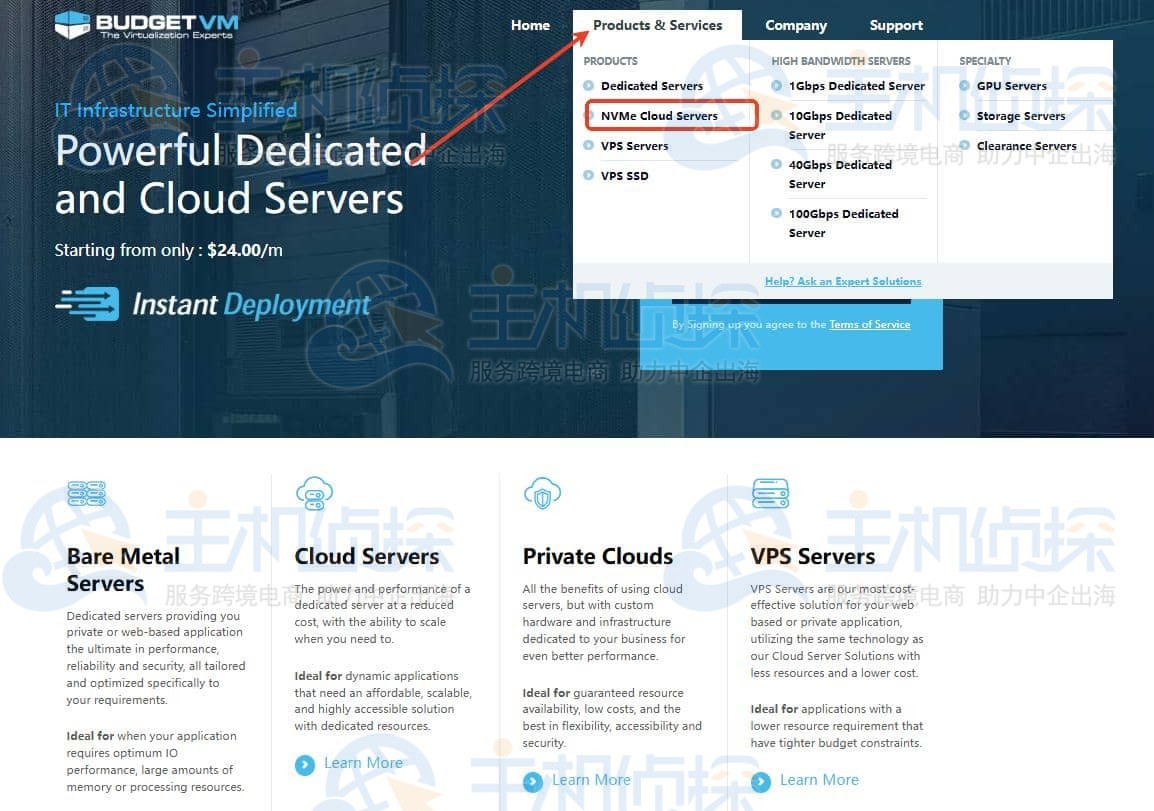Click bullet icon beside GPU Servers
Screen dimensions: 1154x811
[965, 85]
